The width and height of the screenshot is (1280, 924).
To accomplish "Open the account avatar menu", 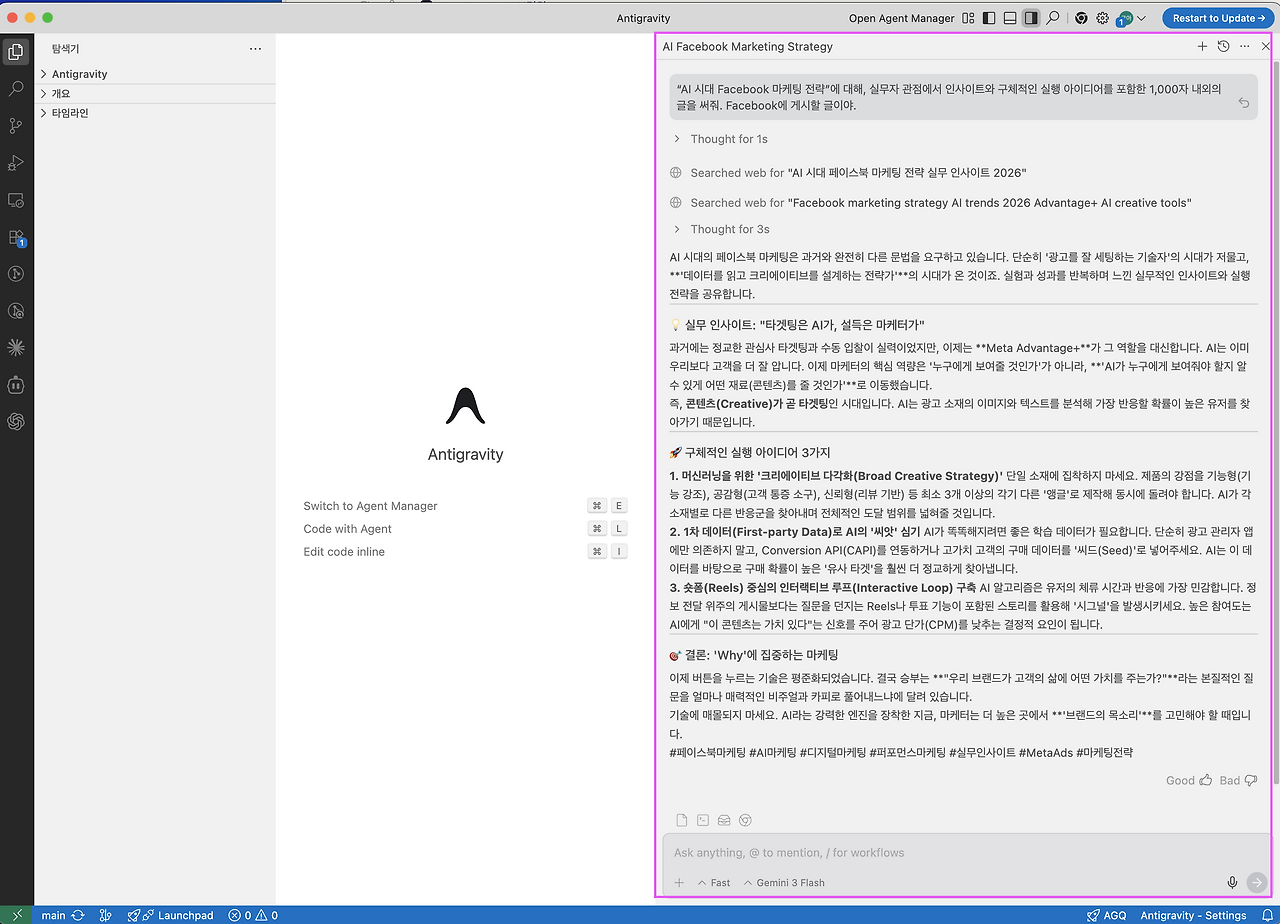I will [x=1131, y=18].
